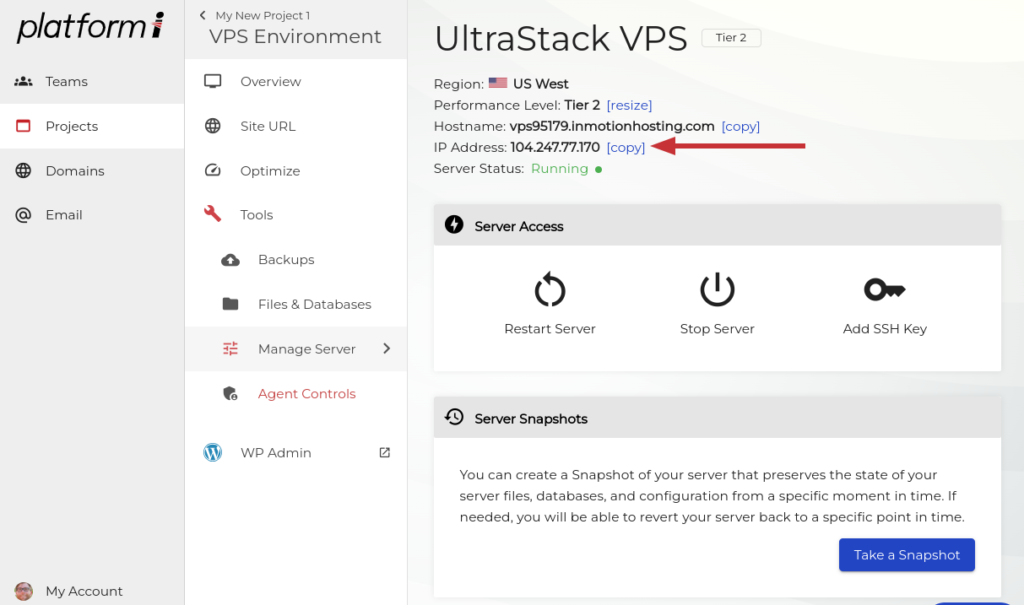Click the Files & Databases folder icon

[x=230, y=304]
